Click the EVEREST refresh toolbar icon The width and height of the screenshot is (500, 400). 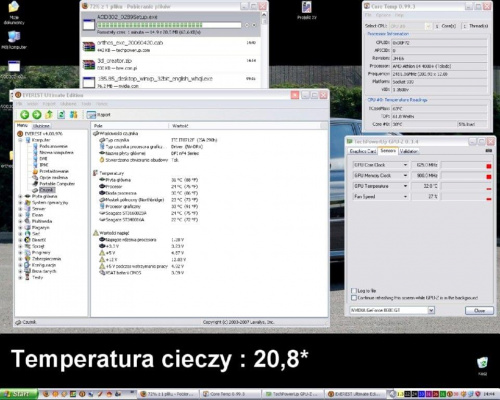61,115
